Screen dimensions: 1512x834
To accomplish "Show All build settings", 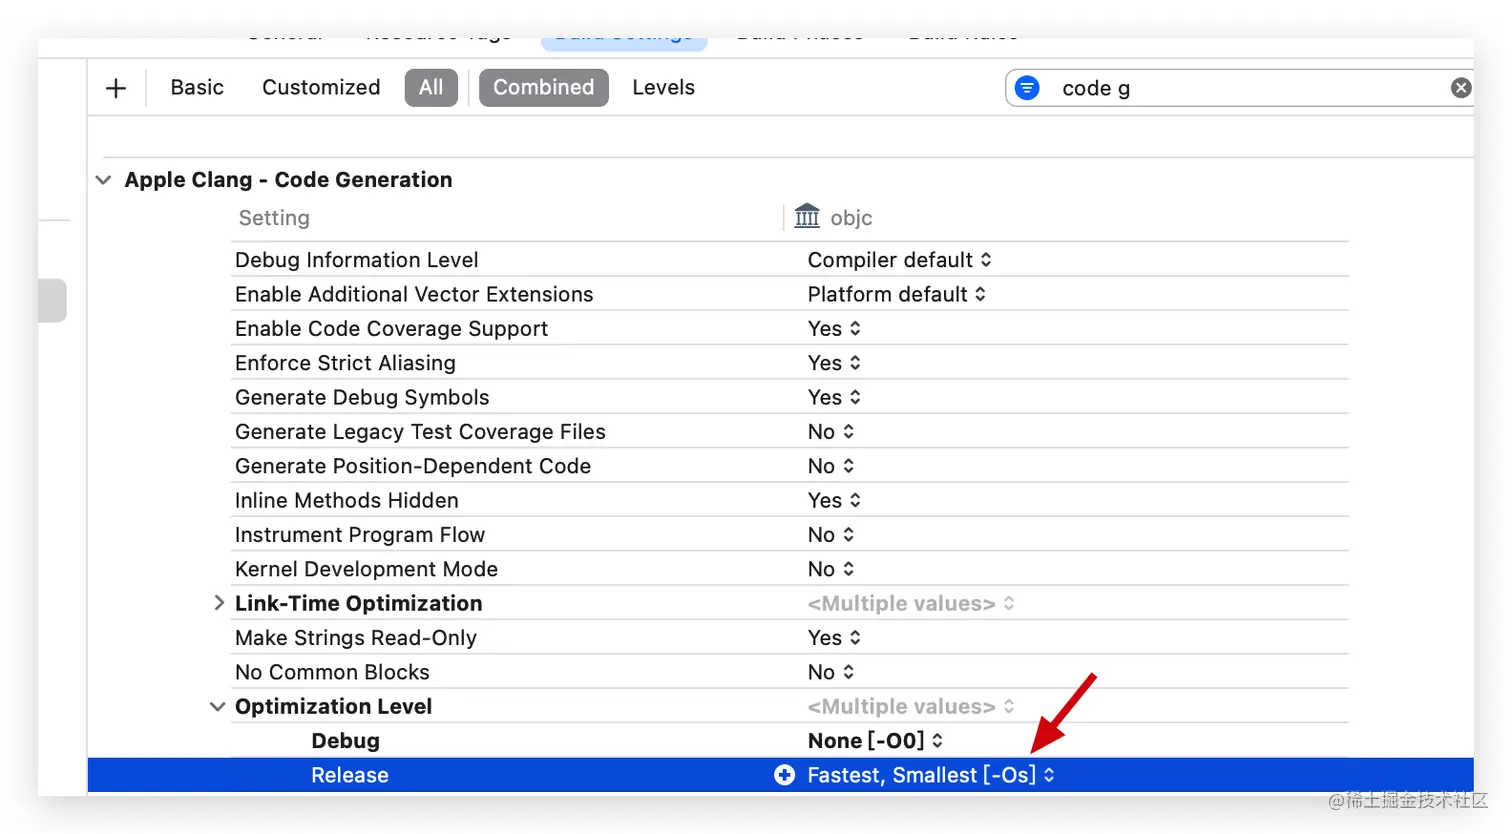I will (x=431, y=88).
